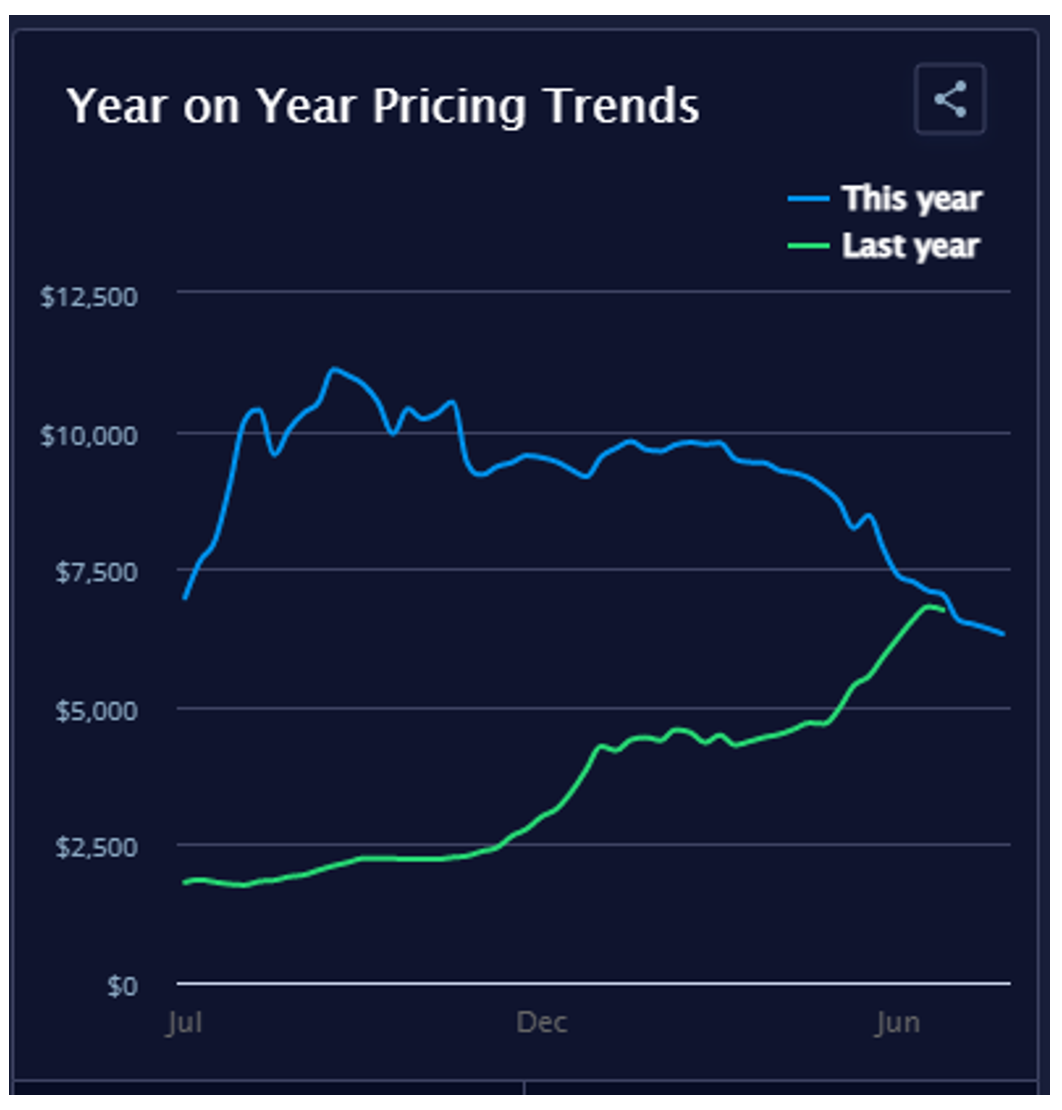The height and width of the screenshot is (1110, 1062).
Task: Click the highest peak of the green line
Action: tap(929, 606)
